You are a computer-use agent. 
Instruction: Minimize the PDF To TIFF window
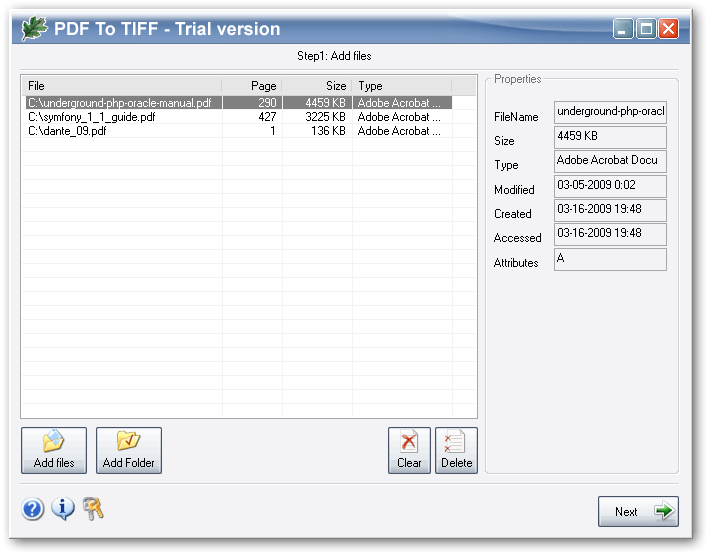[623, 29]
